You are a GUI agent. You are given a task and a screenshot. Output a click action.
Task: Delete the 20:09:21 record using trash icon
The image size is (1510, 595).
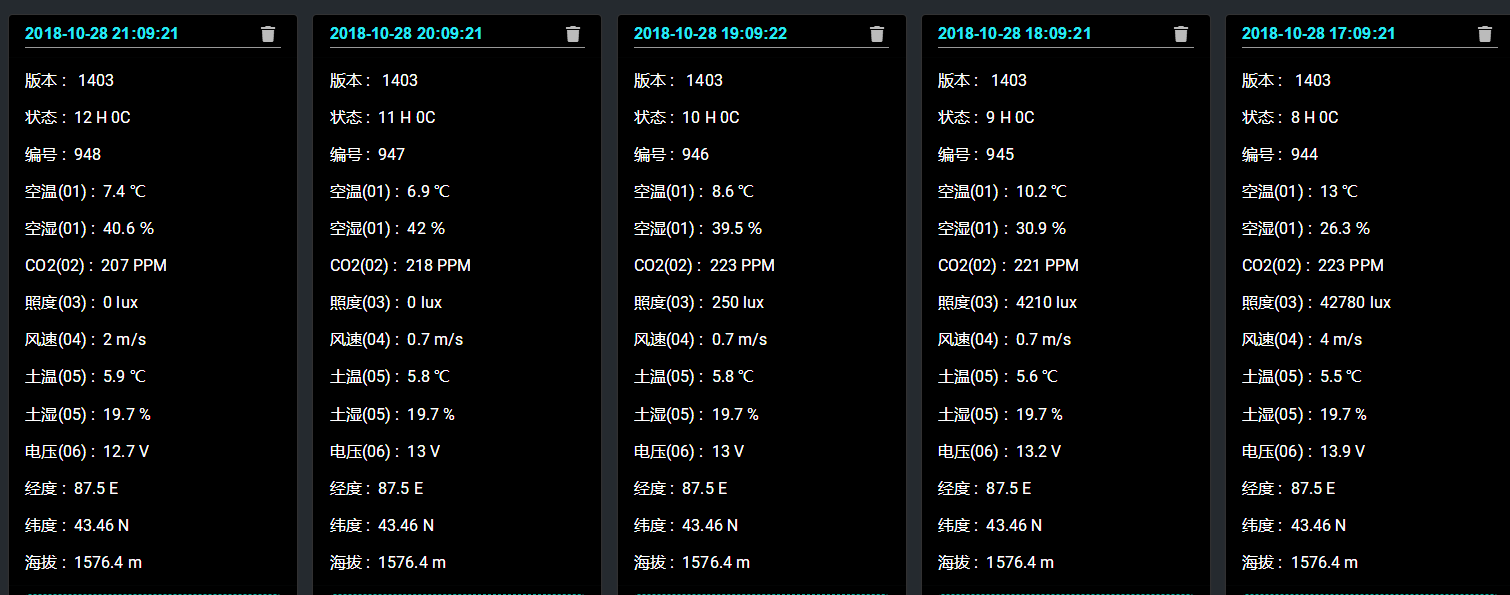(573, 34)
